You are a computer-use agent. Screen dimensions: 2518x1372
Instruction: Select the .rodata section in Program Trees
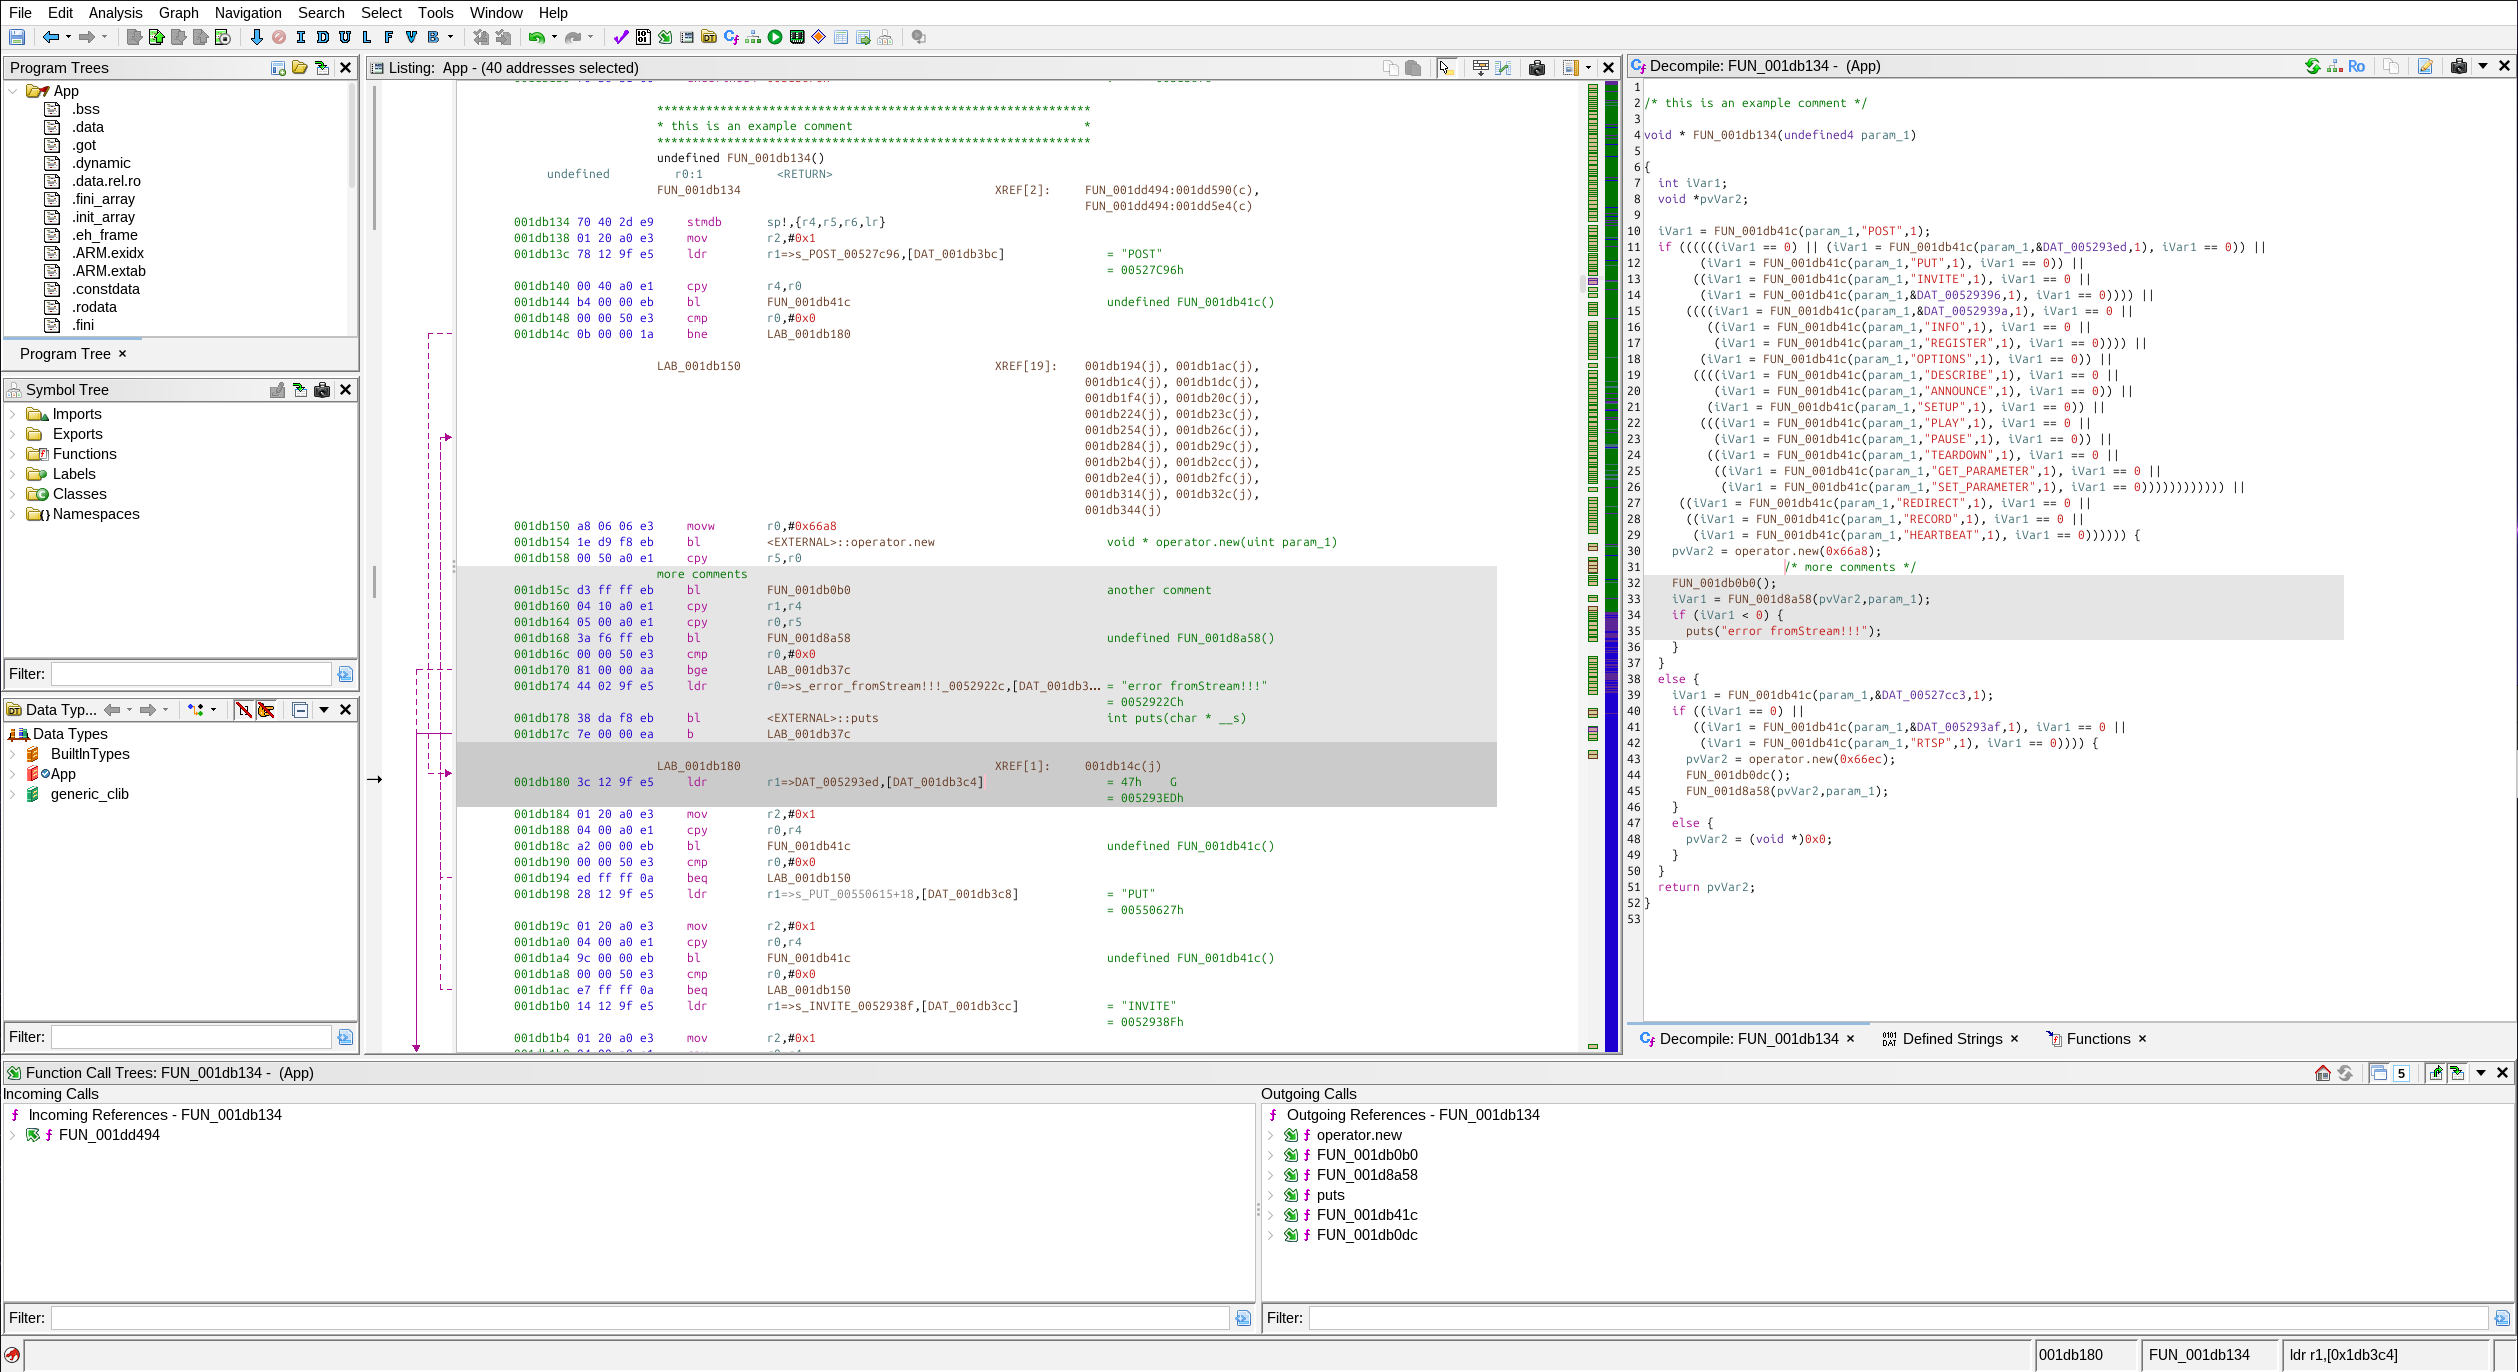click(x=94, y=307)
